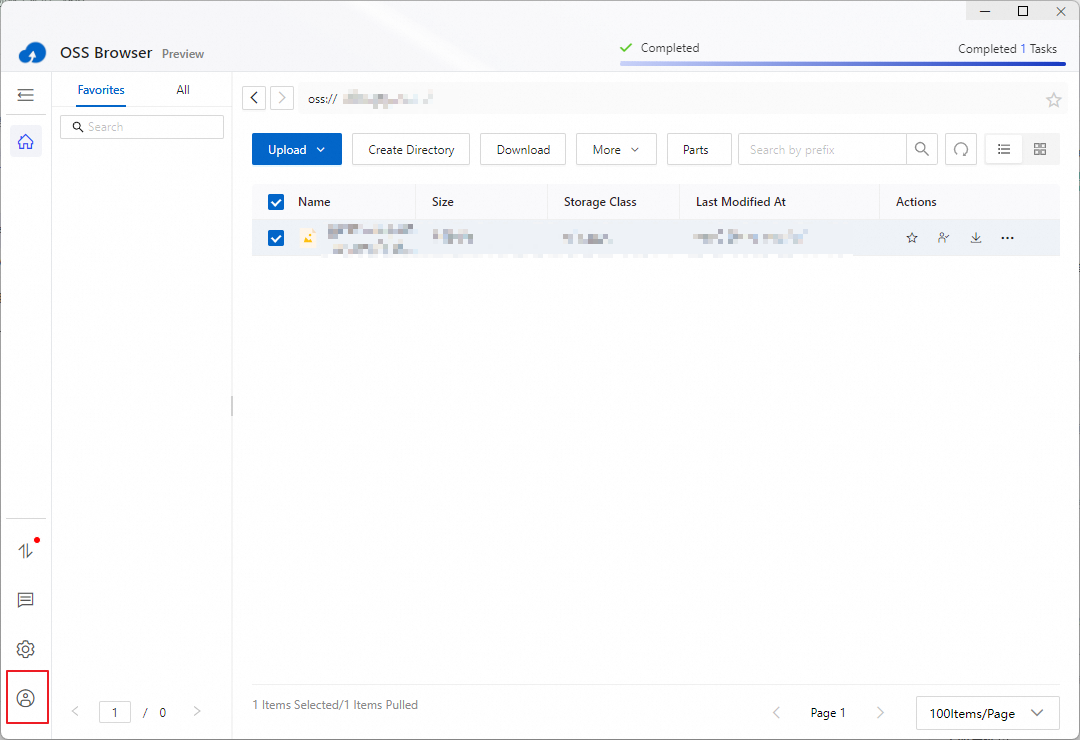Open the user account icon in sidebar

[x=26, y=698]
